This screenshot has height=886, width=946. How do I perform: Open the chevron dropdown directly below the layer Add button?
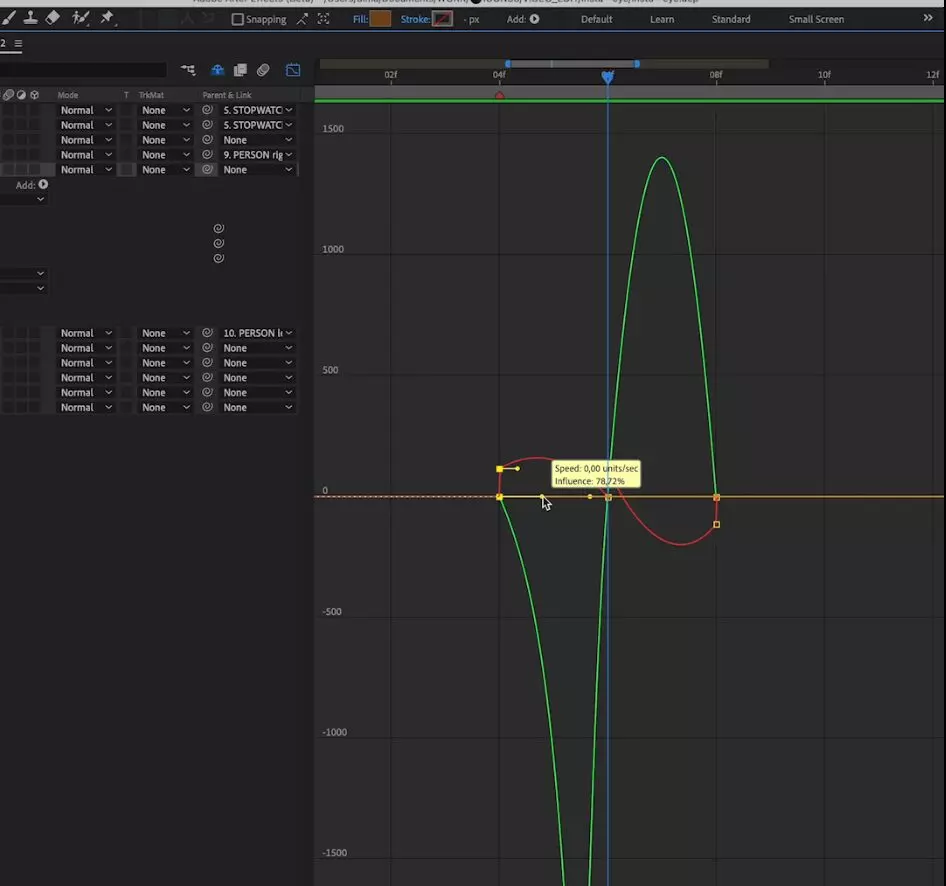coord(40,199)
